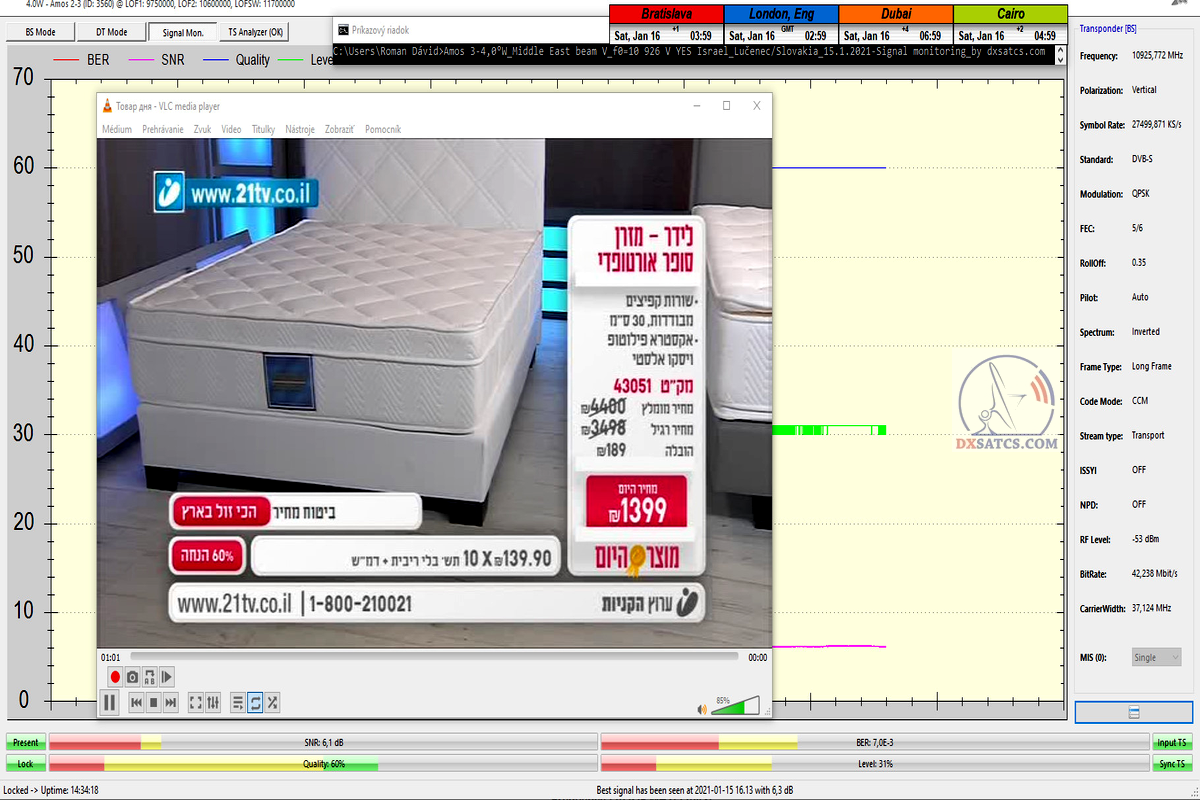Stop the video playback
This screenshot has width=1200, height=800.
click(x=154, y=703)
